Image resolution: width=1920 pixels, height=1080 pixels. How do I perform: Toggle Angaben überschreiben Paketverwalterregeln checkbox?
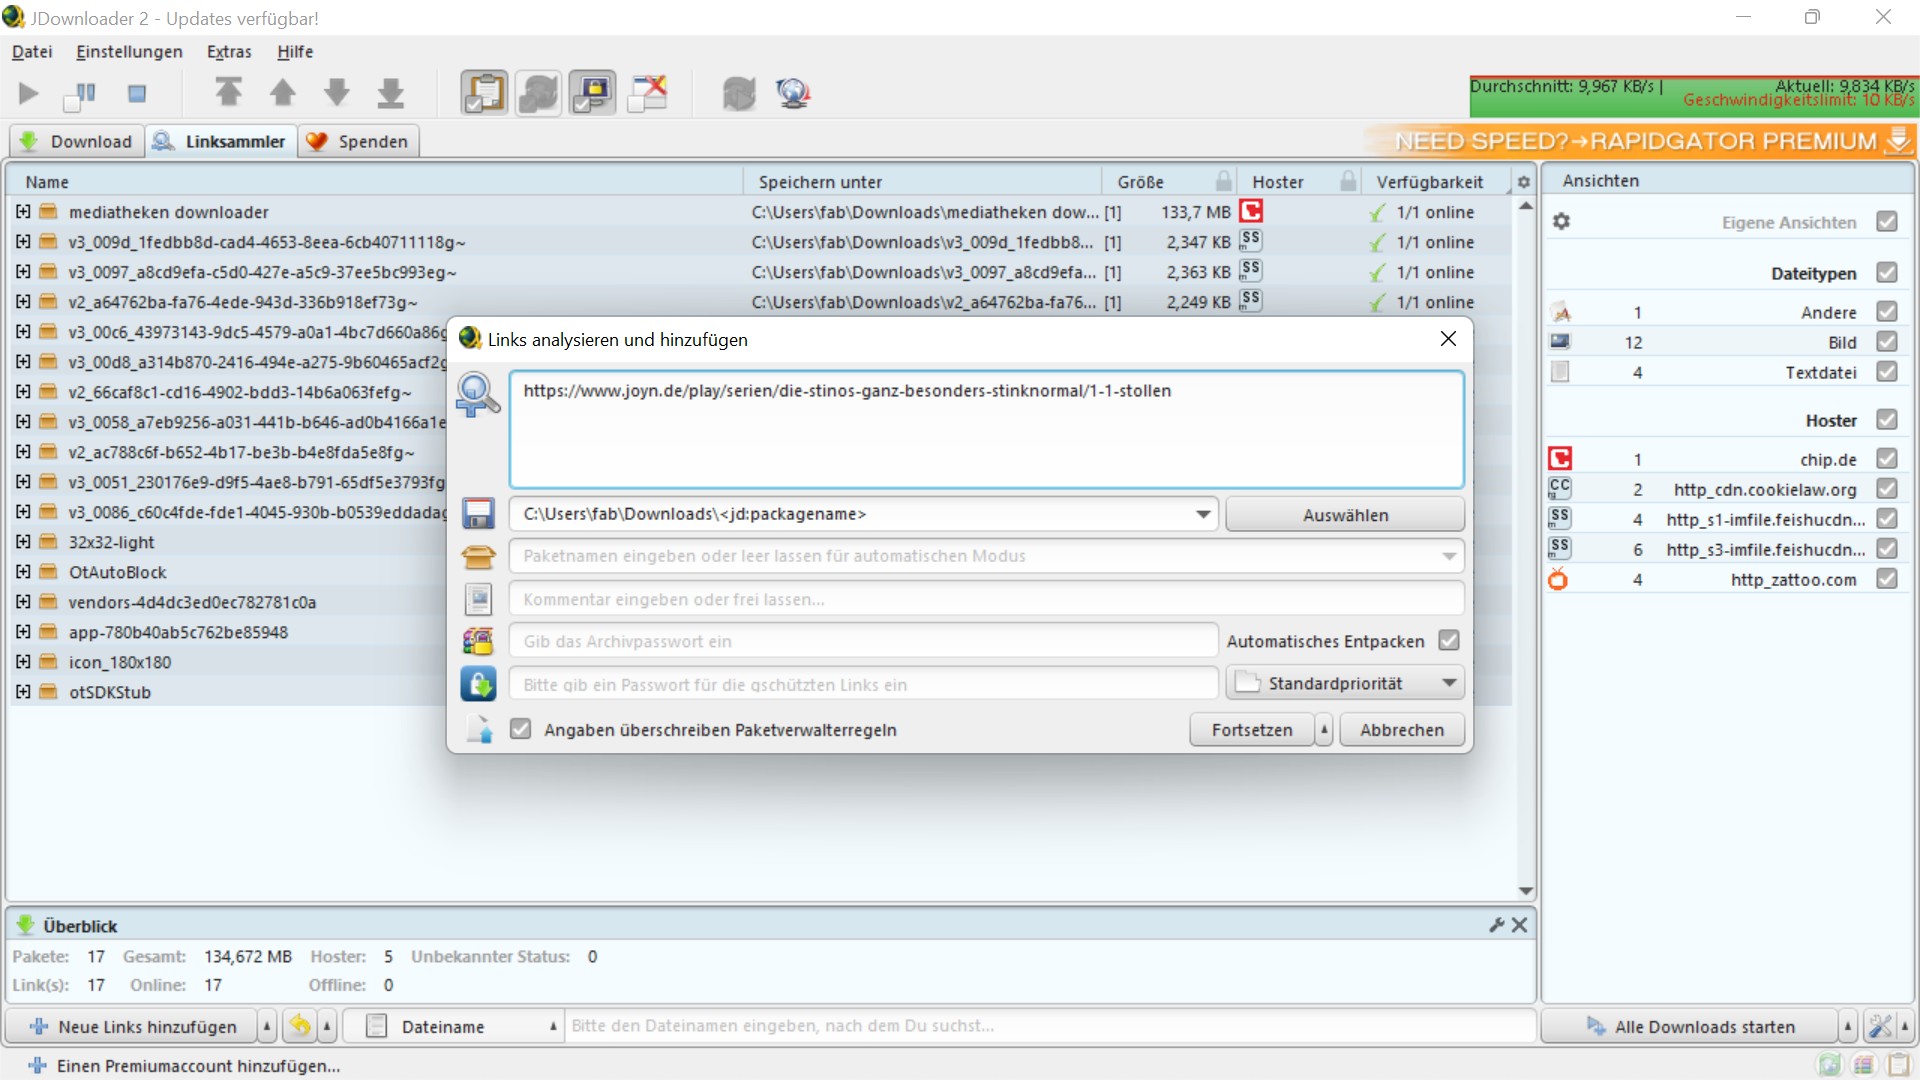click(520, 729)
